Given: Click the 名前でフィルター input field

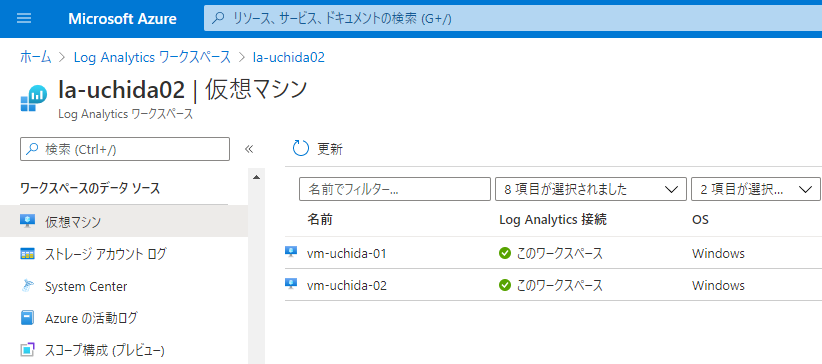Looking at the screenshot, I should tap(395, 189).
